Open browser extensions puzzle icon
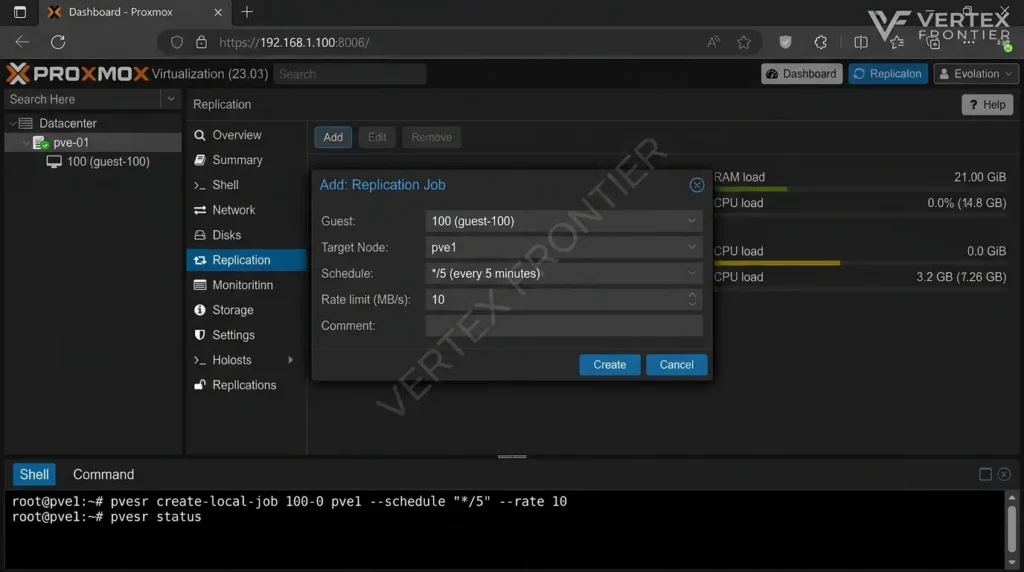Screen dimensions: 1024x572 pyautogui.click(x=820, y=42)
